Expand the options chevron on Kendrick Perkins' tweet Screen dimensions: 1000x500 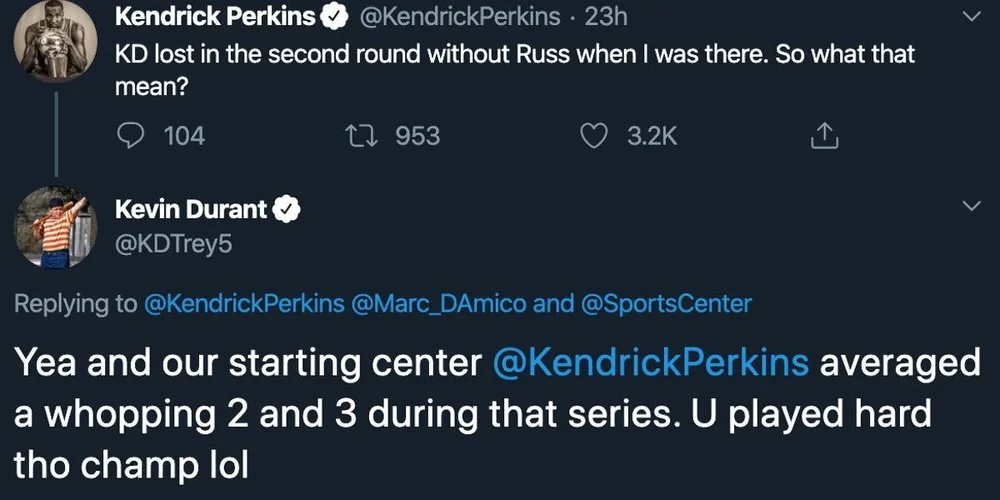point(971,16)
